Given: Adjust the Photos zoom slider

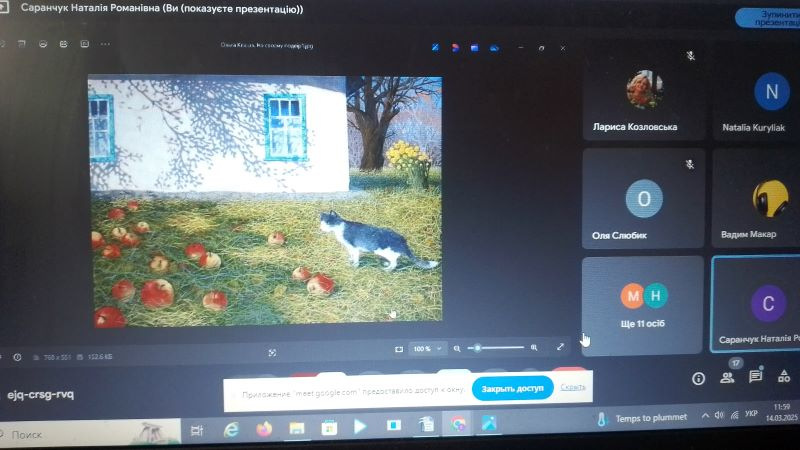Looking at the screenshot, I should (496, 348).
